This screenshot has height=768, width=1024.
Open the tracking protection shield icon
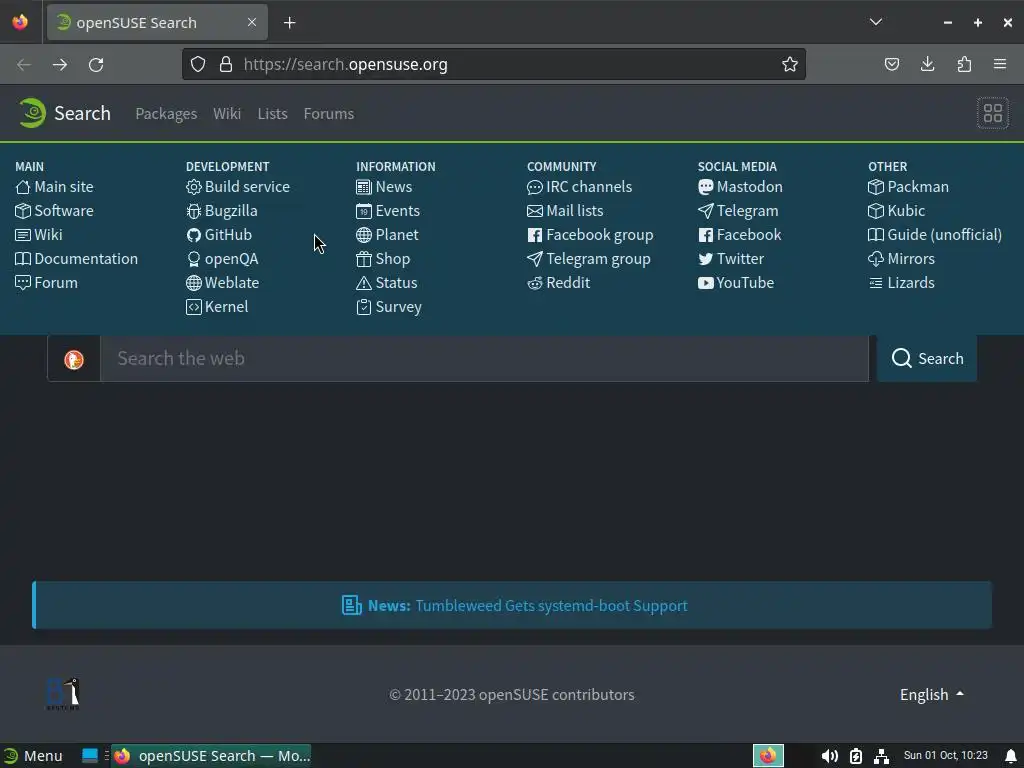coord(198,64)
